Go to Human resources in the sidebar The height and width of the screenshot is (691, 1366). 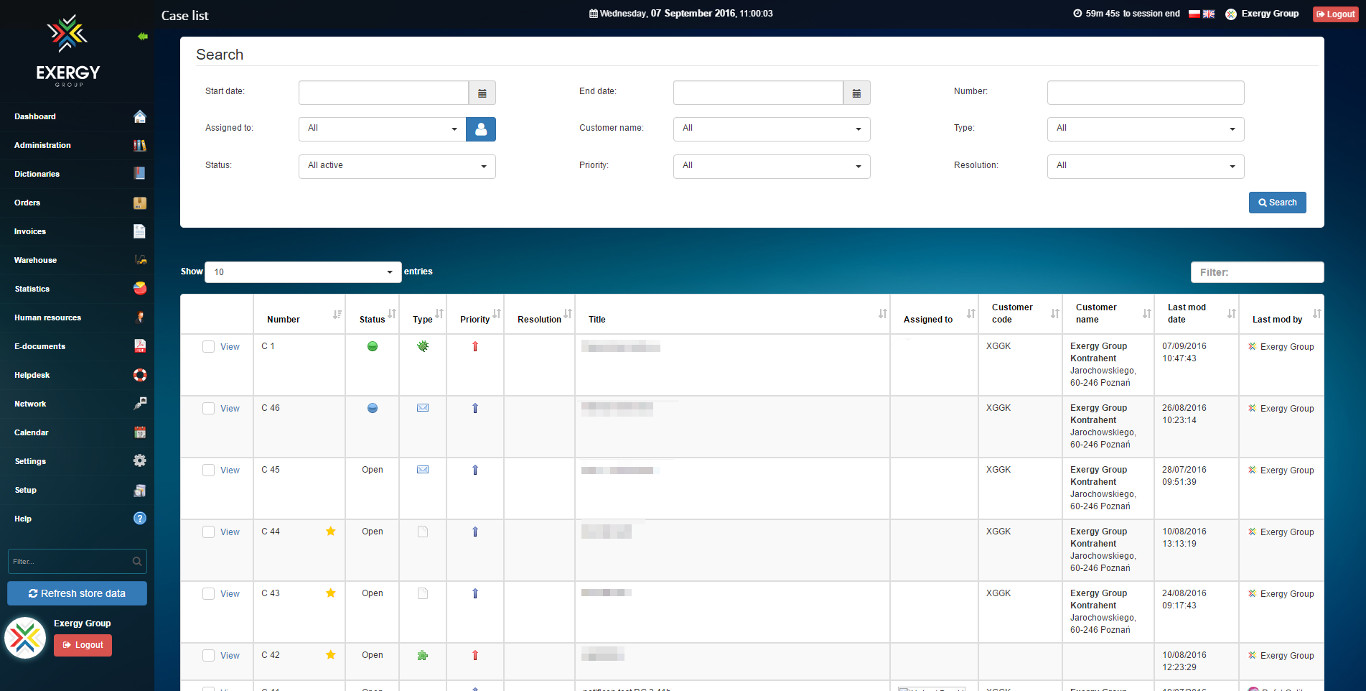77,318
